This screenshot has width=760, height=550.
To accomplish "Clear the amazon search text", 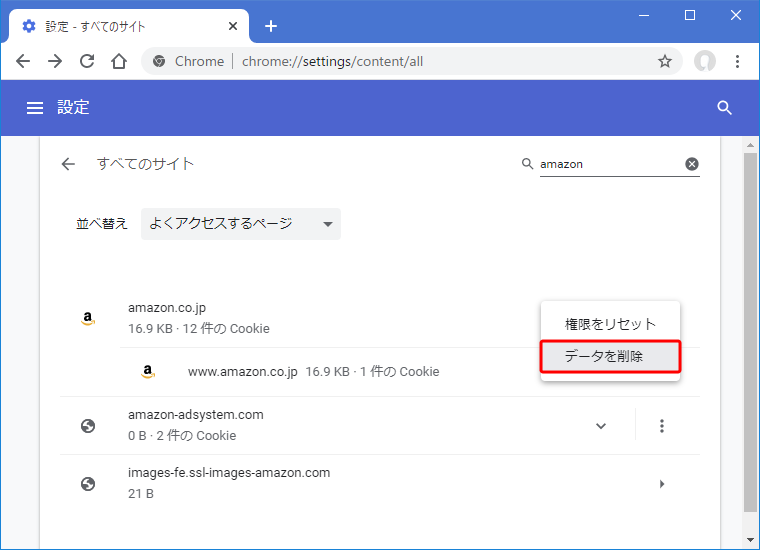I will tap(691, 164).
